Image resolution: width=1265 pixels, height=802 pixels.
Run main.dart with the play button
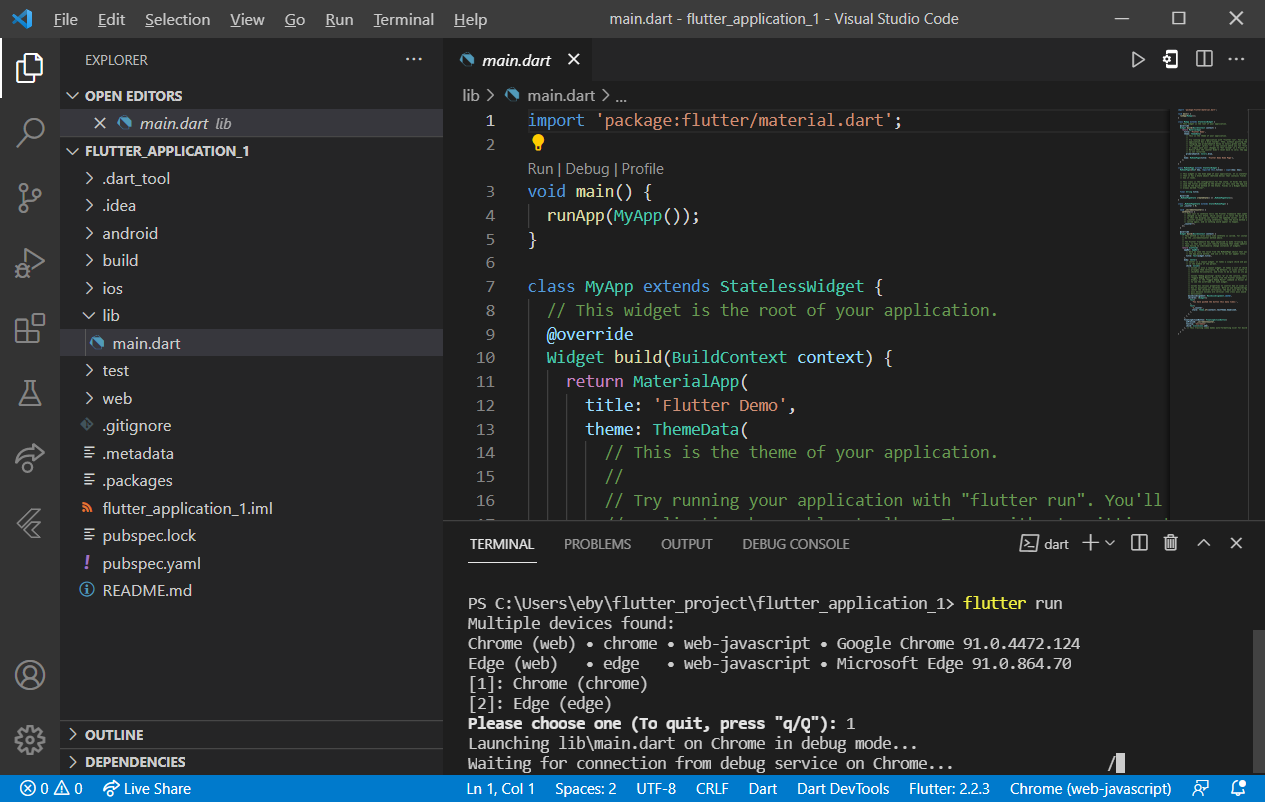pyautogui.click(x=1138, y=58)
